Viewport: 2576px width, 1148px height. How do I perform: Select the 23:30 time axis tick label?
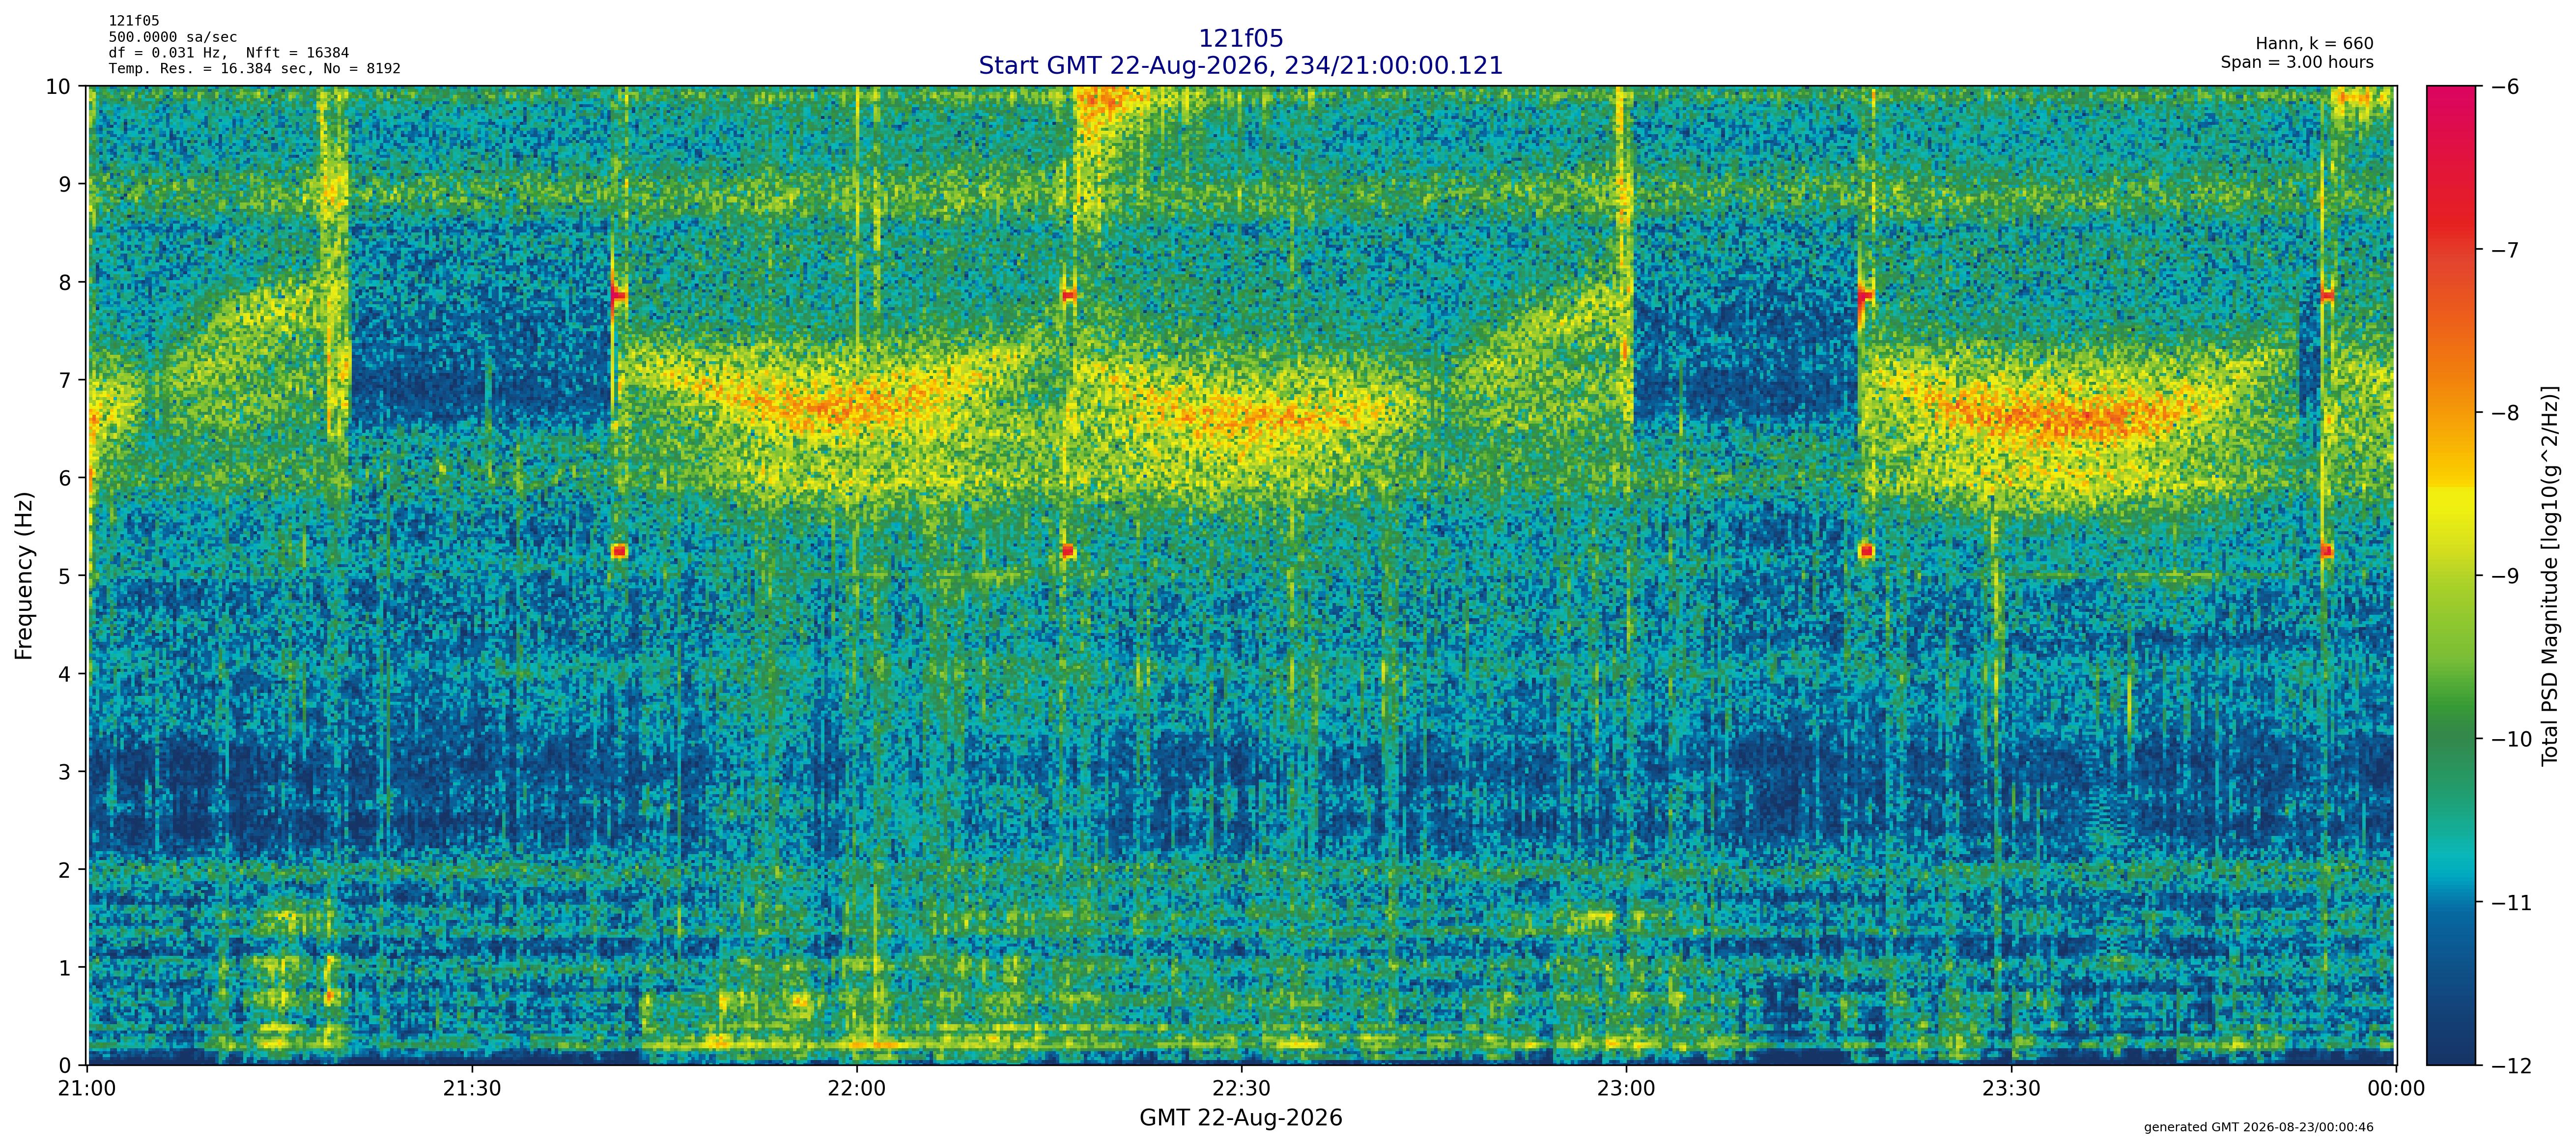point(2011,1088)
